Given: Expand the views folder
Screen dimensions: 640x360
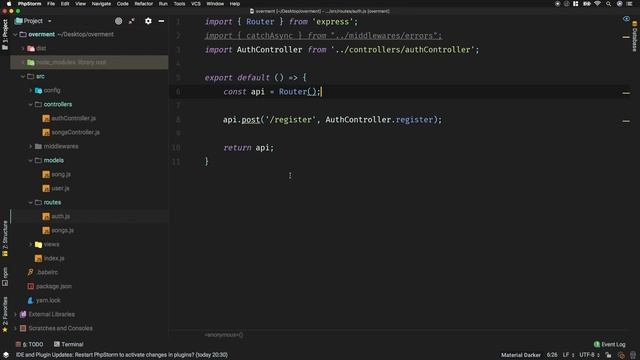Looking at the screenshot, I should (x=31, y=244).
